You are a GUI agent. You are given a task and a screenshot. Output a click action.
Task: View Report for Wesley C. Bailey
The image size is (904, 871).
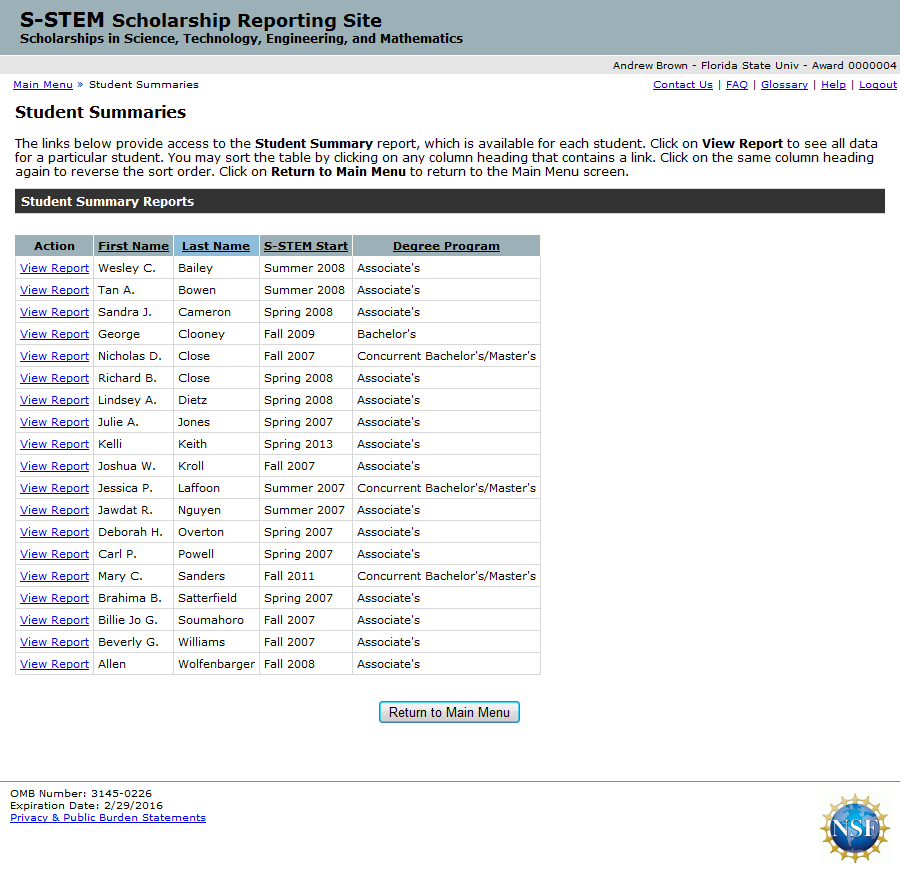click(x=54, y=268)
